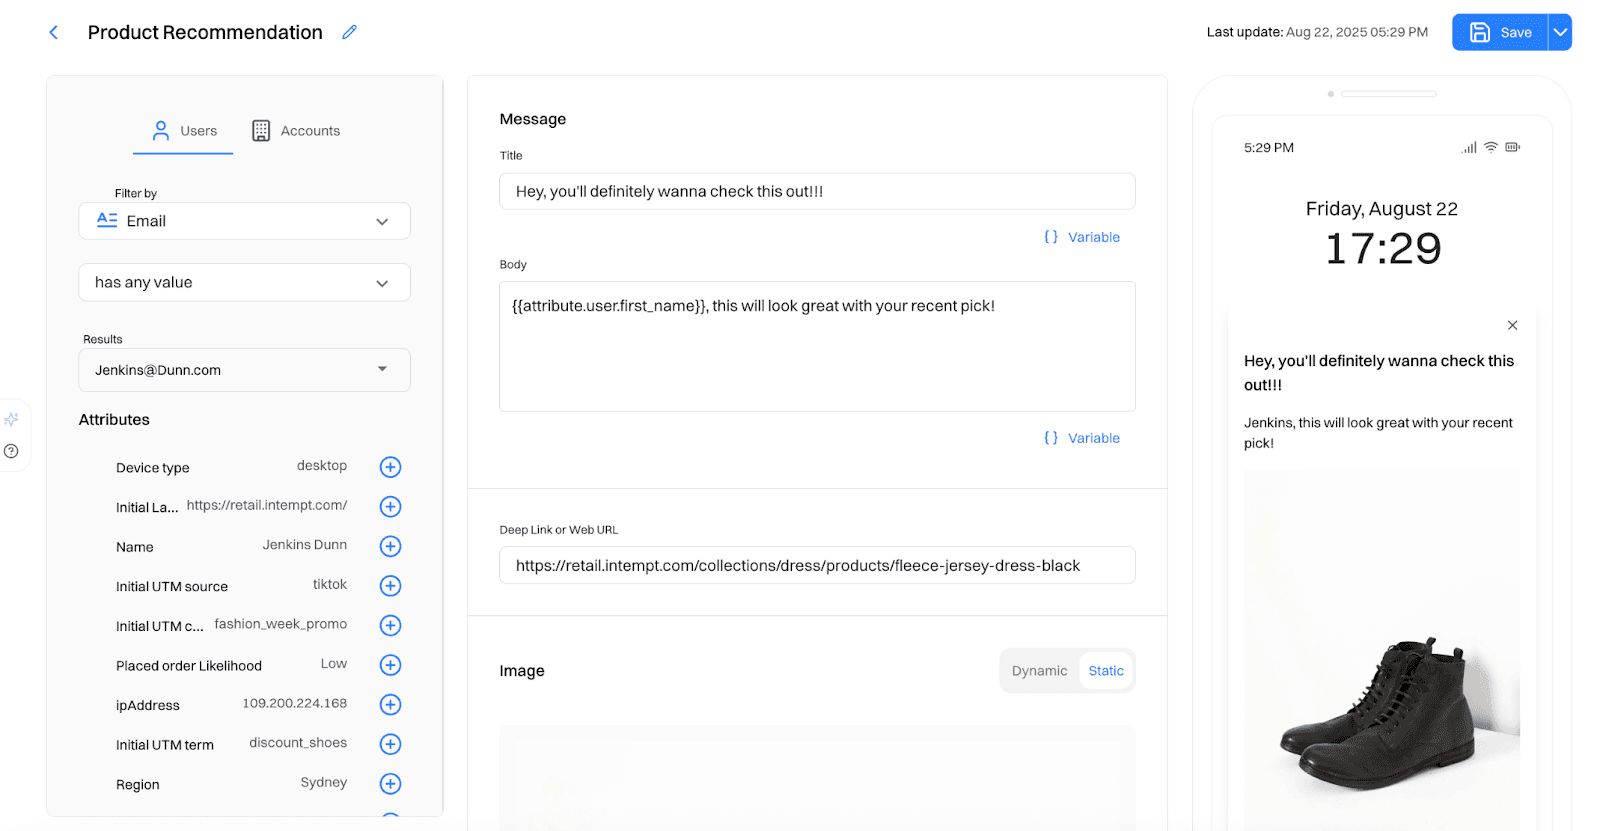This screenshot has width=1600, height=831.
Task: Click plus icon beside Placed order Likelihood
Action: (390, 665)
